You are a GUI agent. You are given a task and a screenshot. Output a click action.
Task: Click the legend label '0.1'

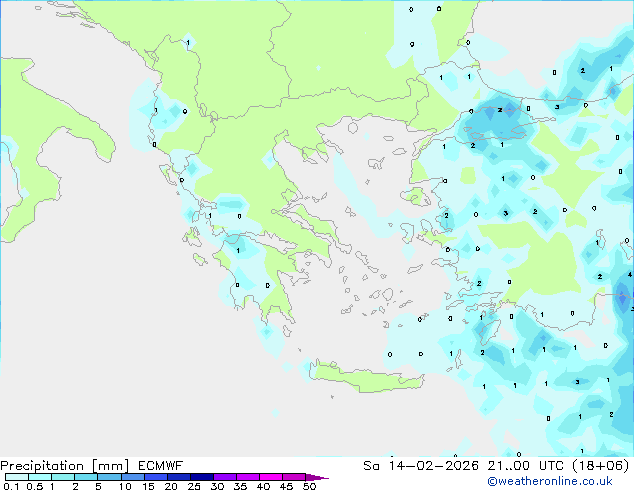click(11, 486)
